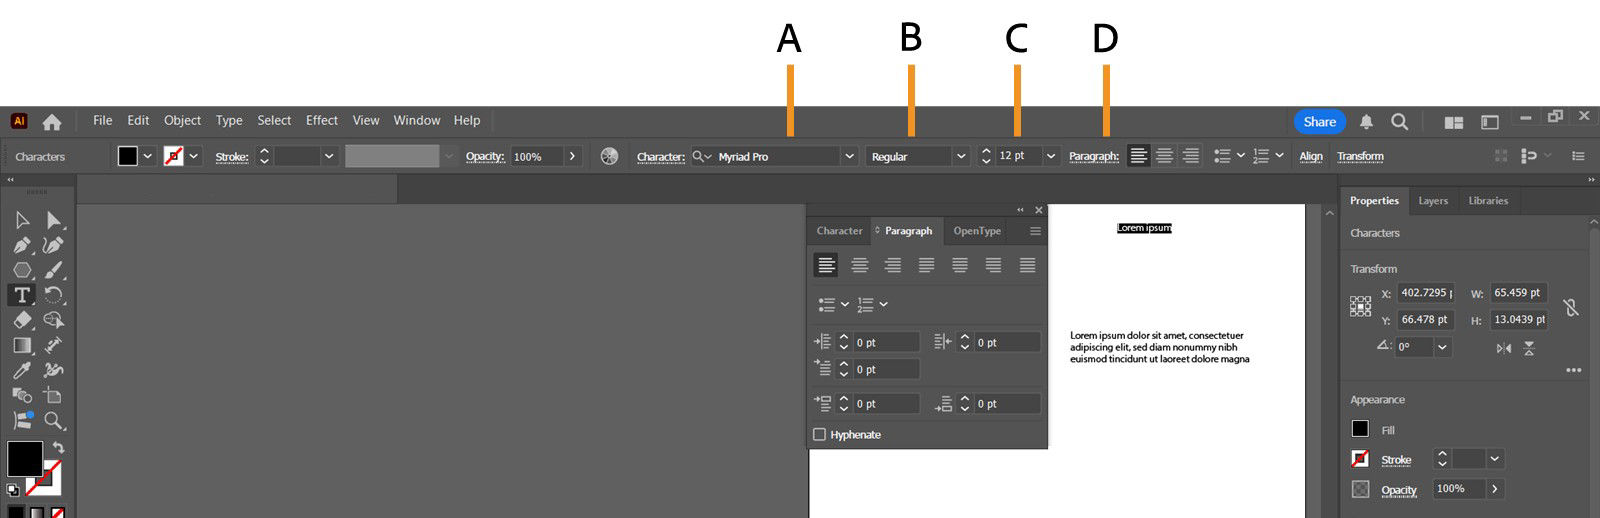
Task: Reset default fill and stroke
Action: click(x=13, y=490)
